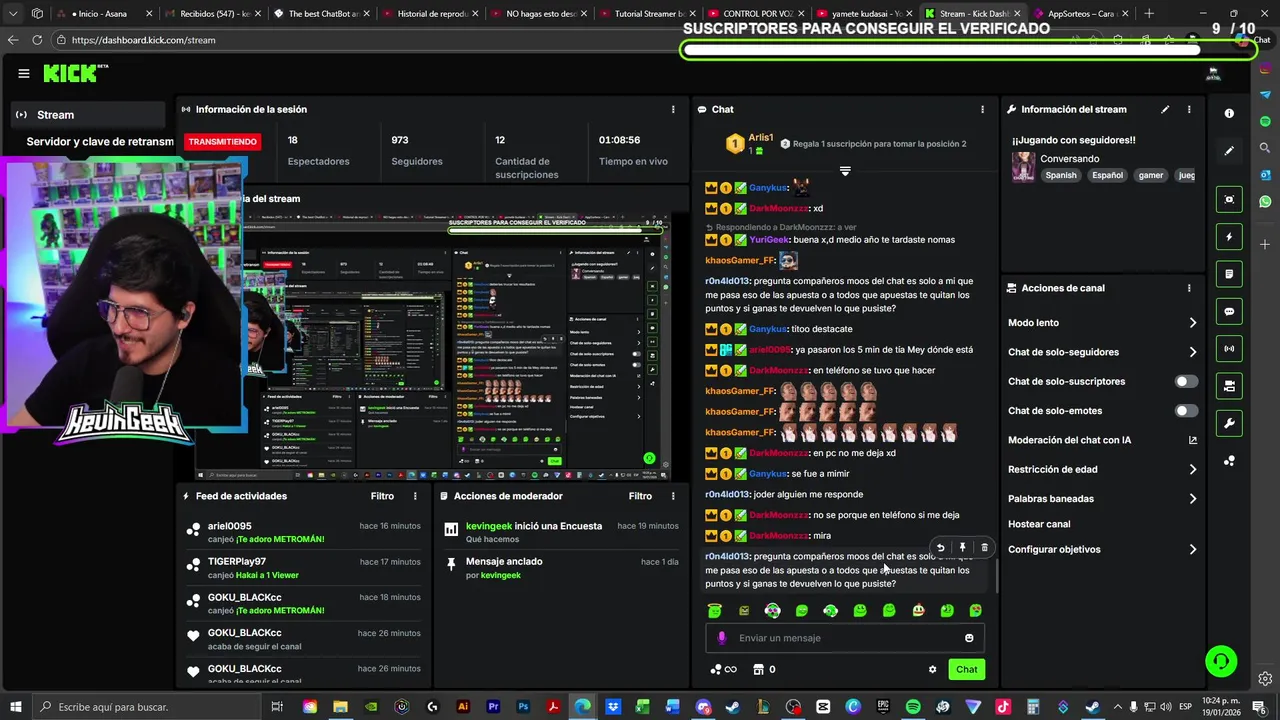Click chat bubble icon in right sidebar
Image resolution: width=1280 pixels, height=720 pixels.
tap(1229, 311)
